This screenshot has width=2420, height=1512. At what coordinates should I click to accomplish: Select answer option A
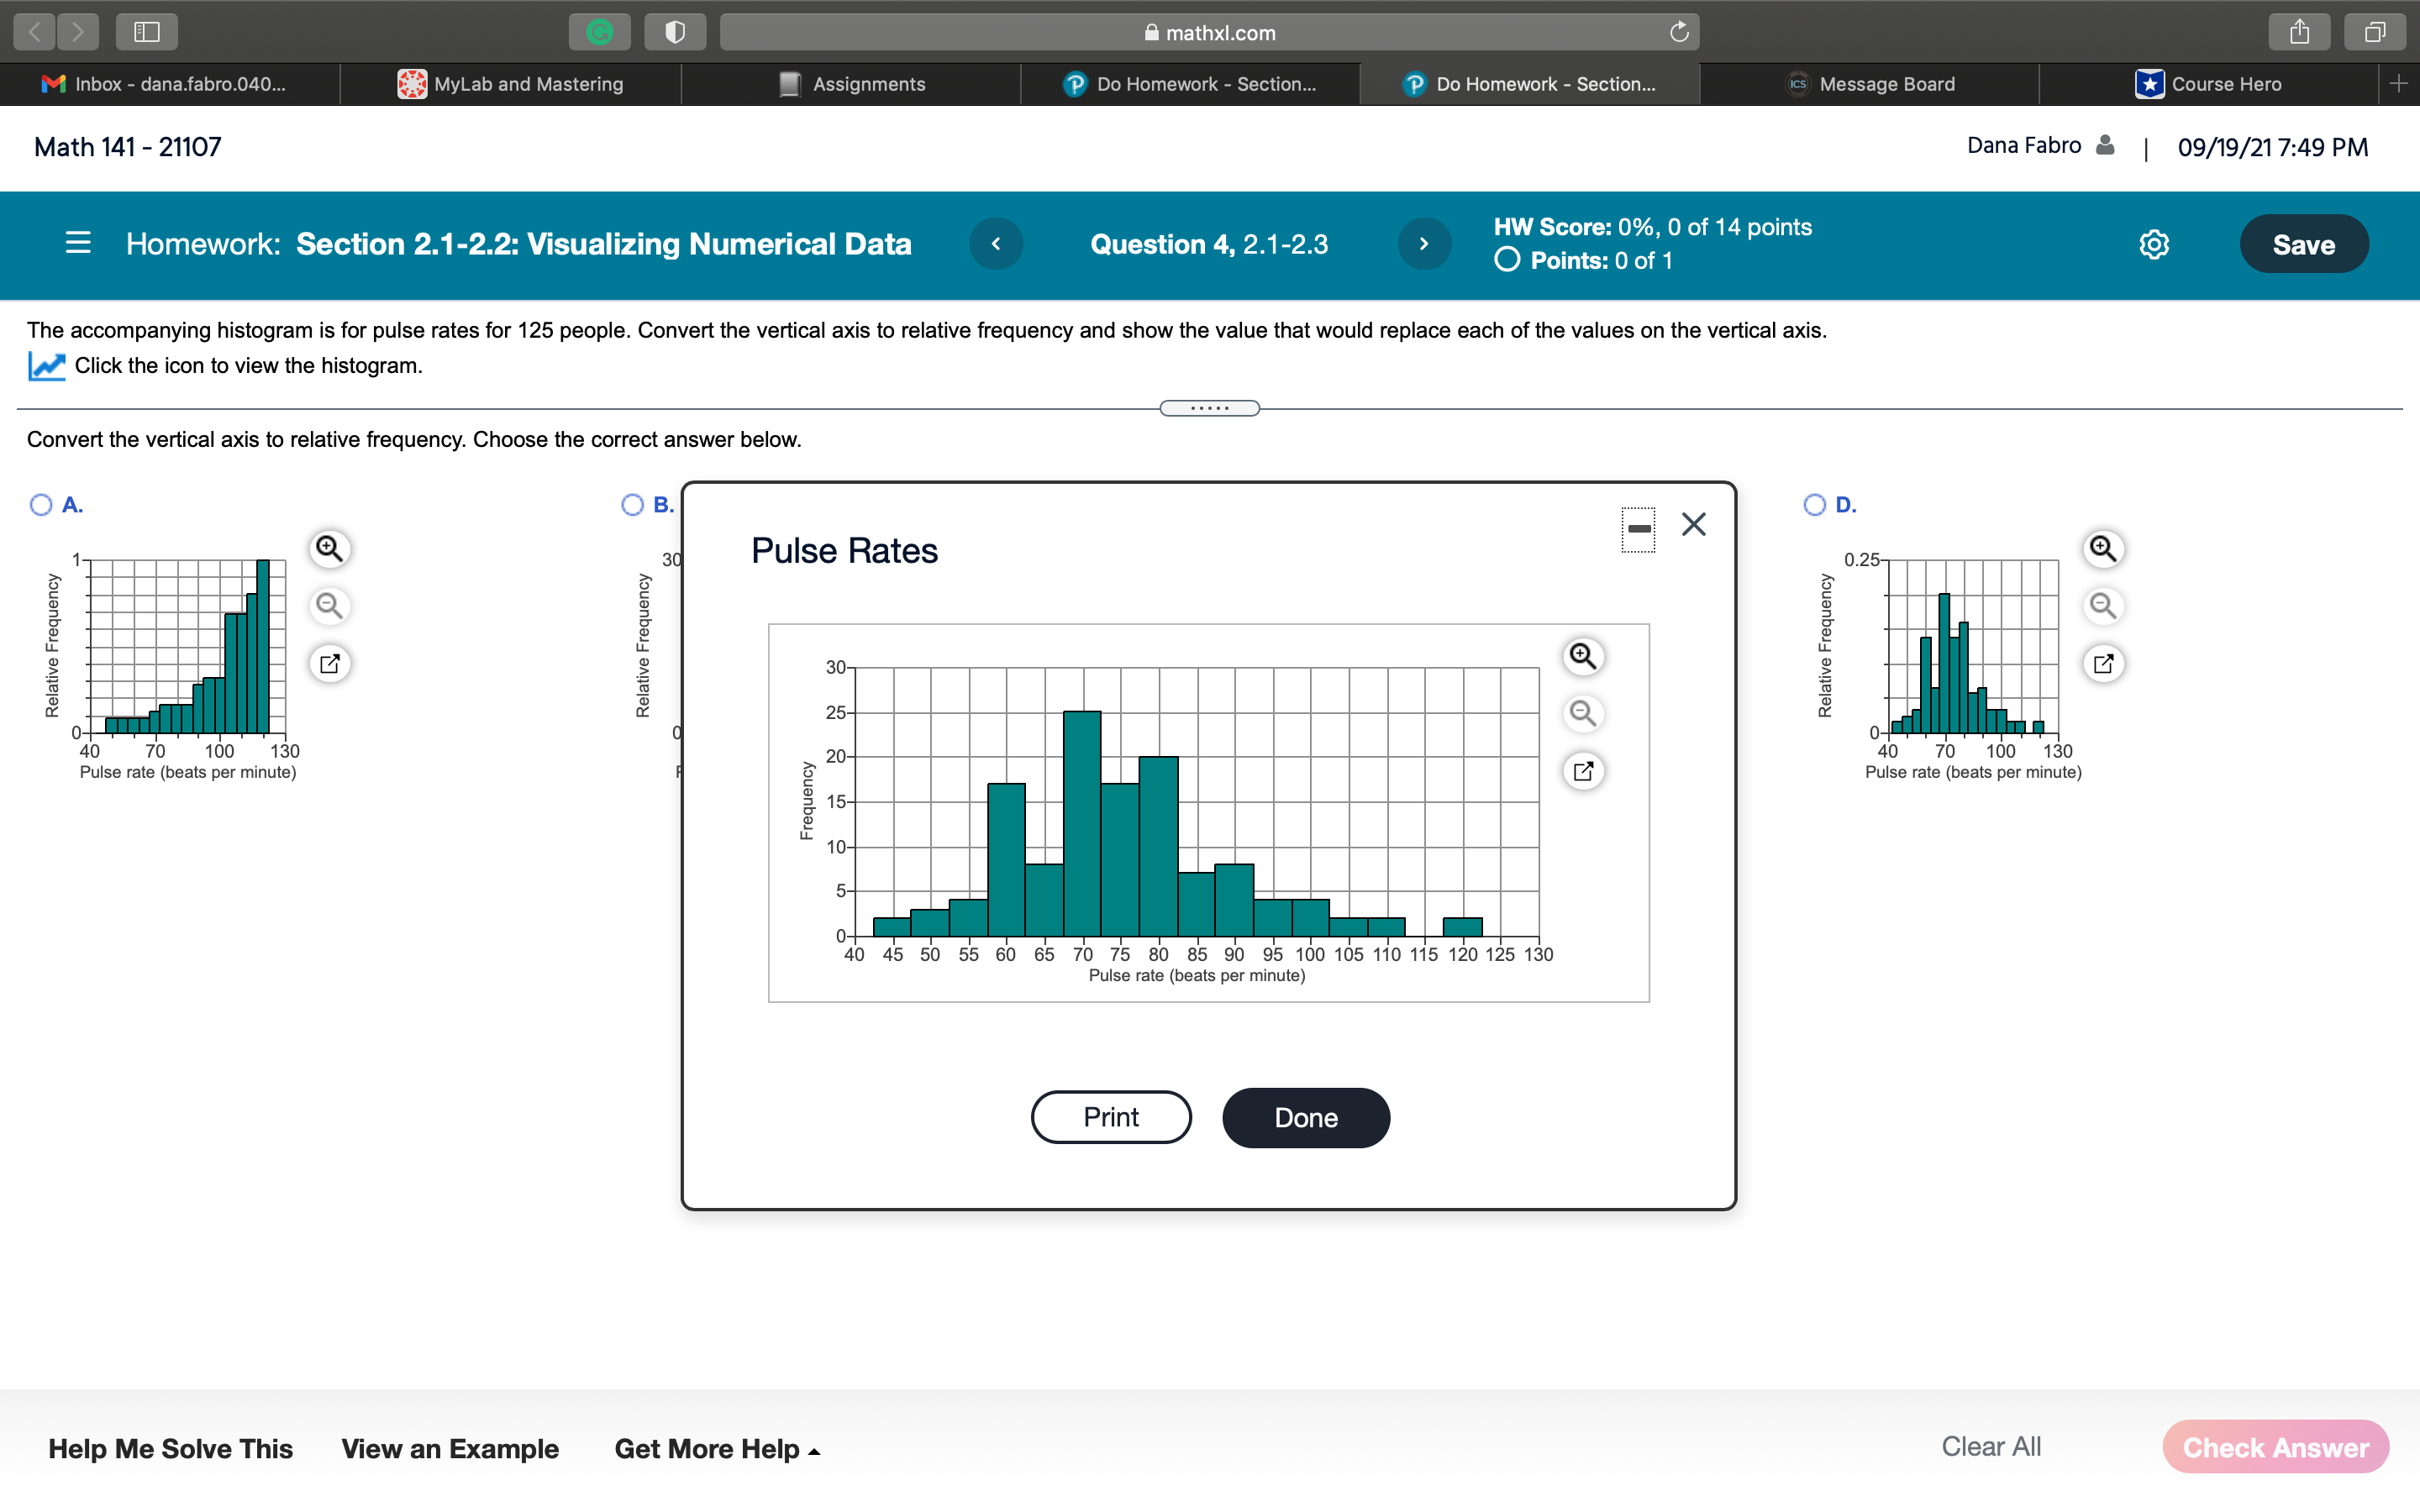[x=41, y=505]
